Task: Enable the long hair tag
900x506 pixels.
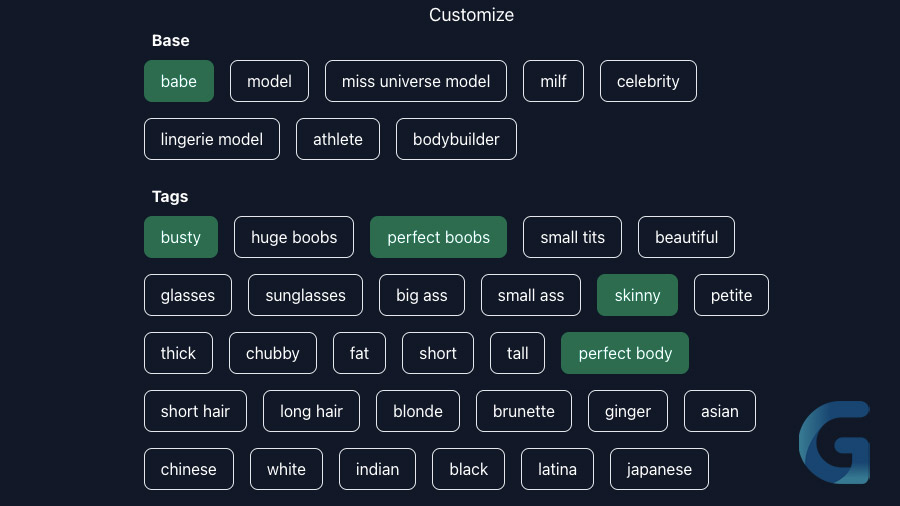Action: 311,411
